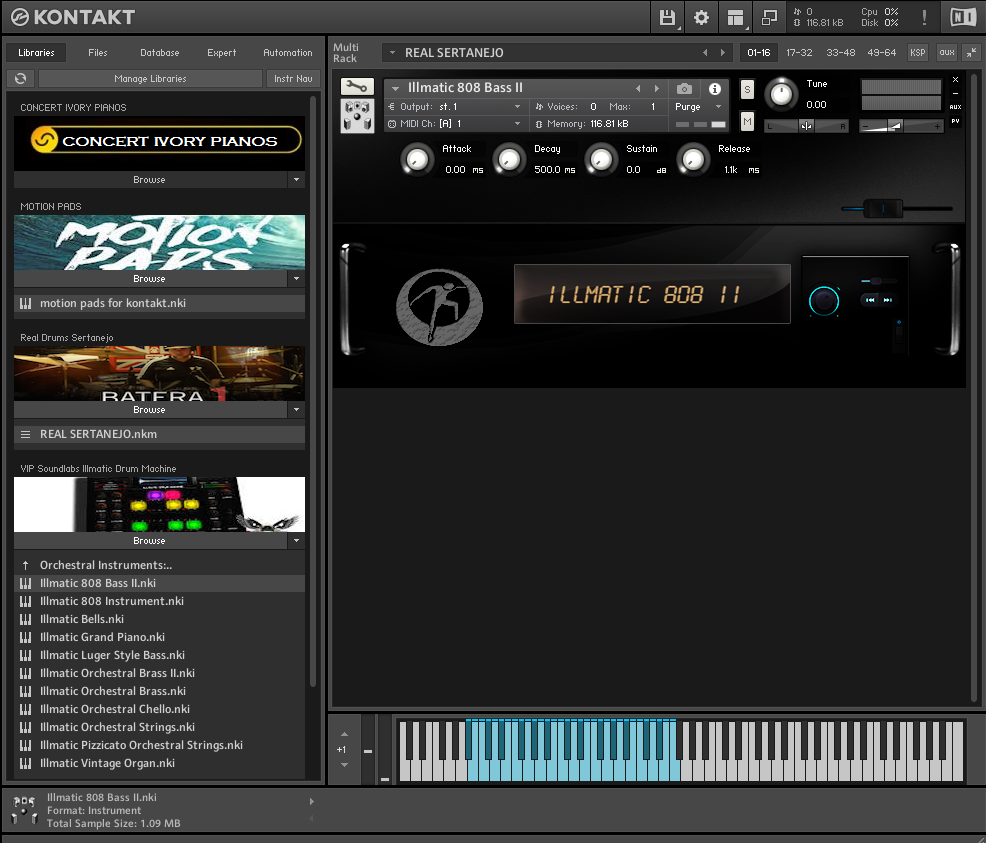The width and height of the screenshot is (986, 843).
Task: Go up a folder via Orchestral Instruments arrow
Action: tap(25, 565)
